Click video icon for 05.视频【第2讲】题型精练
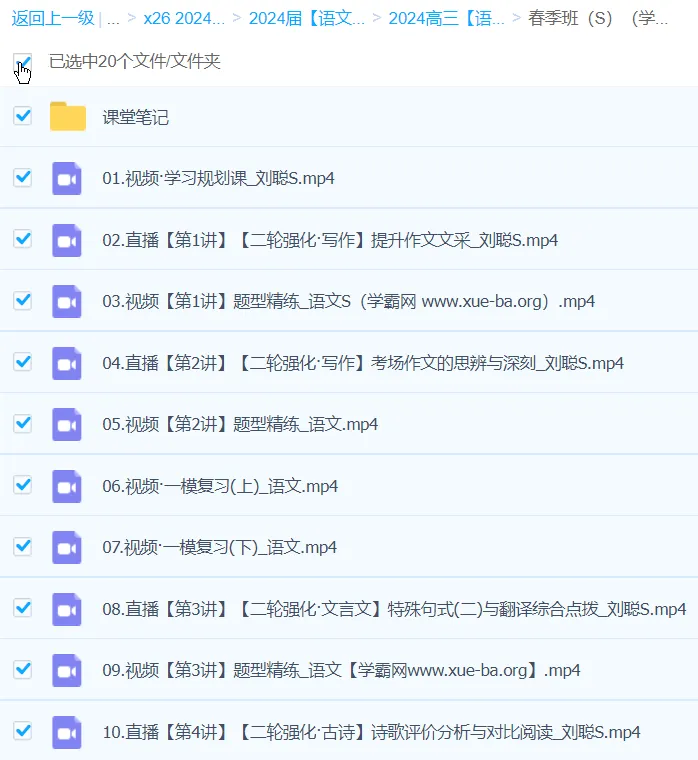698x760 pixels. 67,425
